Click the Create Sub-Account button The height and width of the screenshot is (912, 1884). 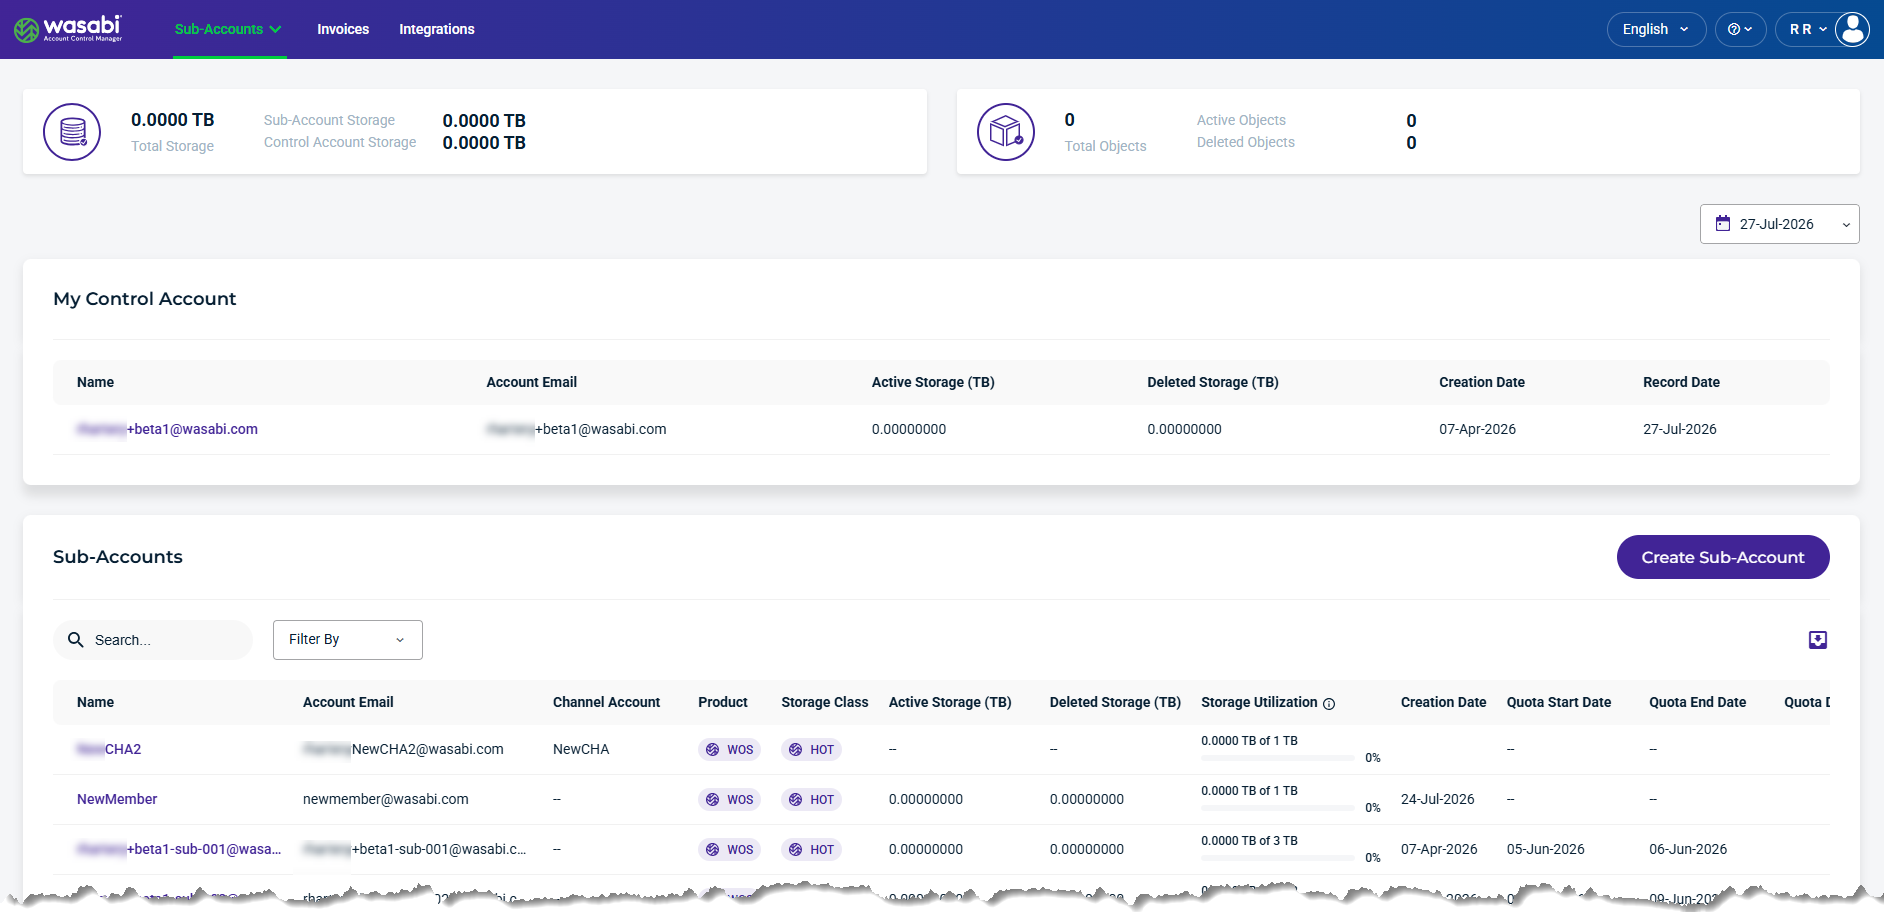[x=1723, y=557]
